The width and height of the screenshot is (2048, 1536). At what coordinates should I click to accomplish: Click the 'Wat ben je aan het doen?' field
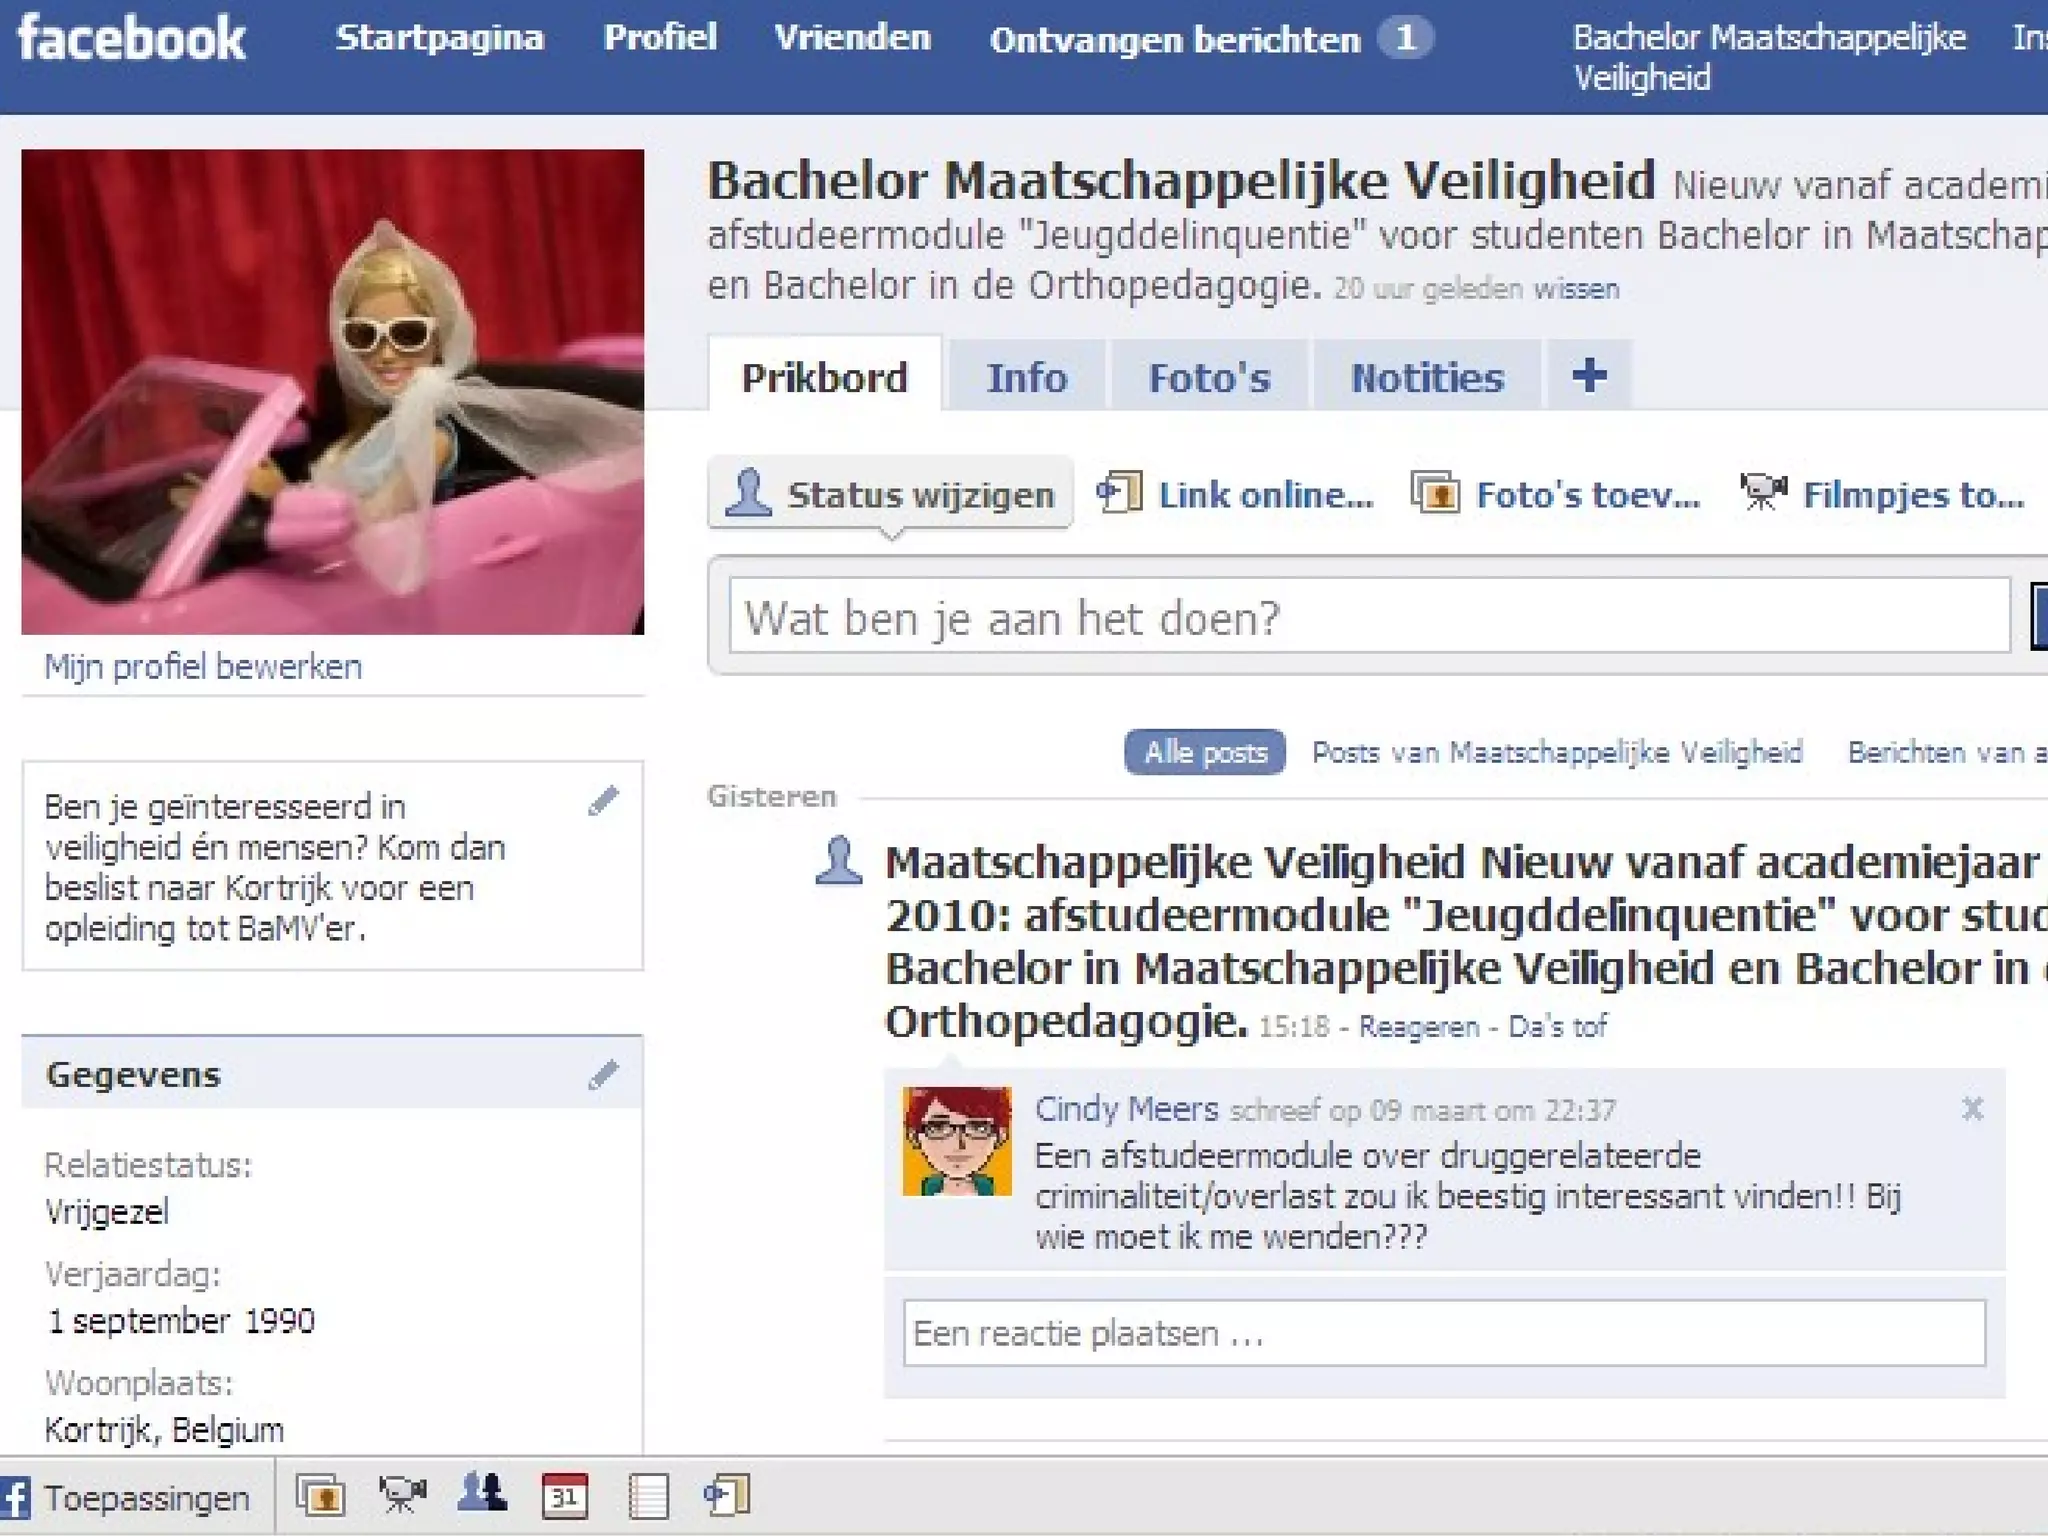click(x=1368, y=617)
